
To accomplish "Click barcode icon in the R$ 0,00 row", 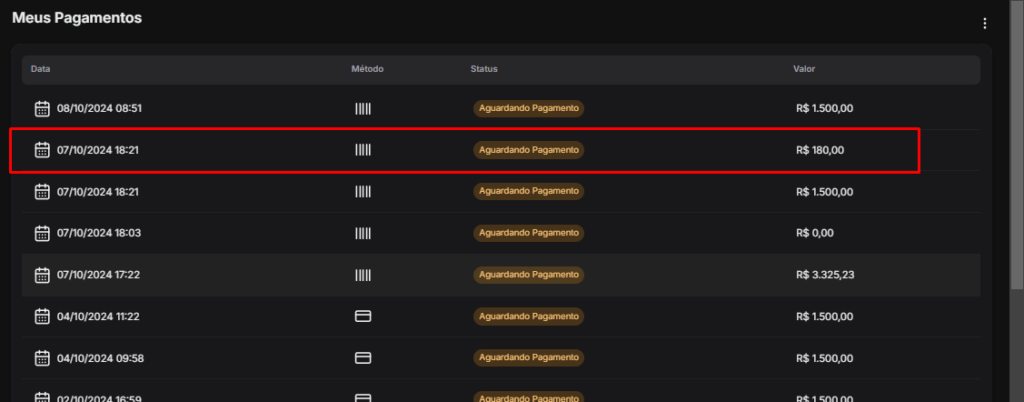I will 363,233.
